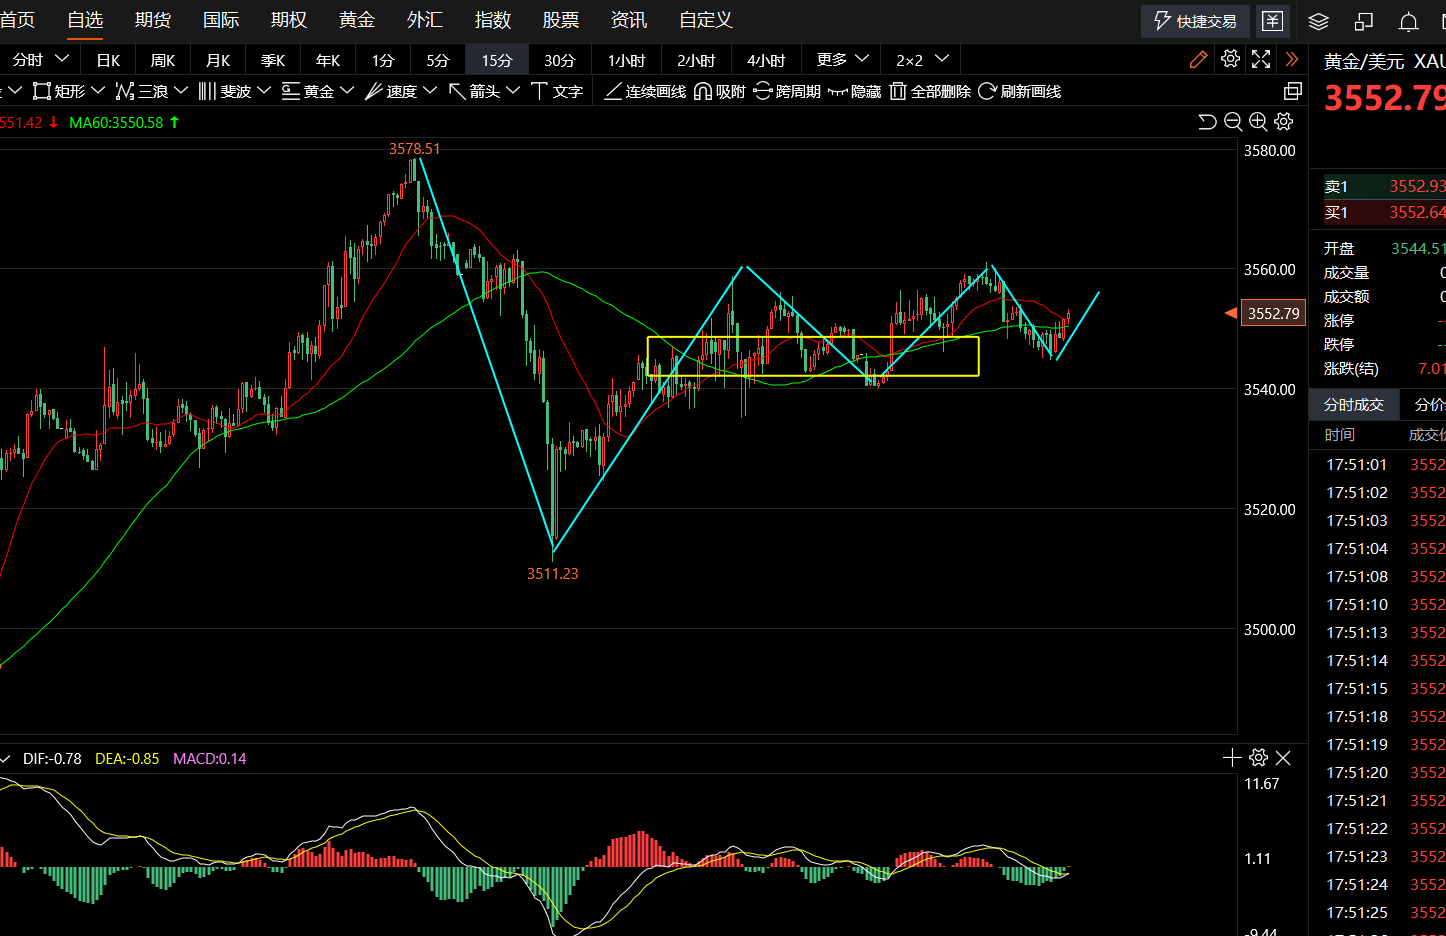
Task: Open the 股票 stocks tab
Action: tap(561, 20)
